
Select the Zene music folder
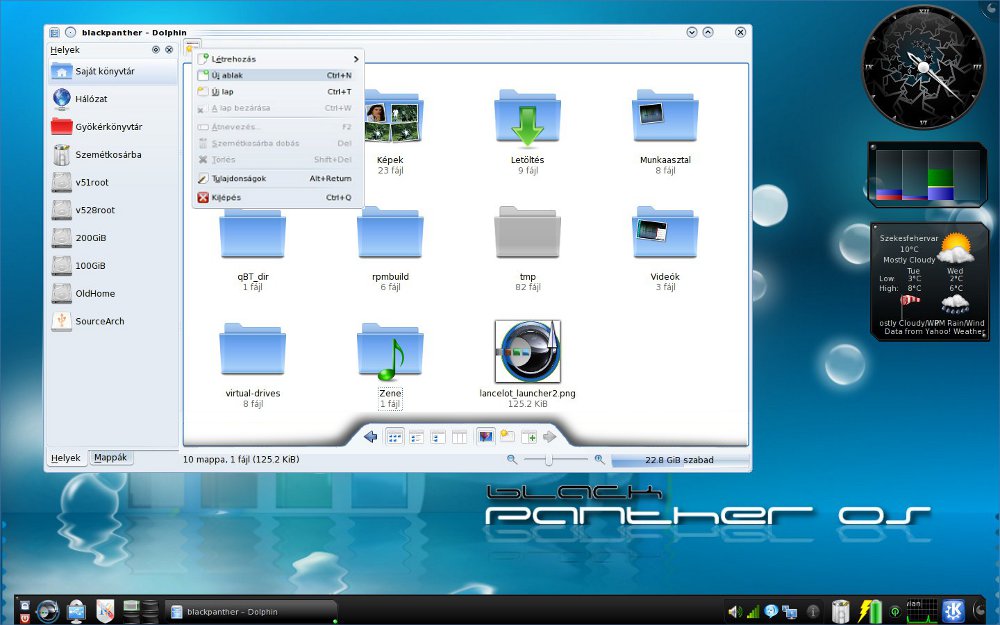pyautogui.click(x=390, y=365)
